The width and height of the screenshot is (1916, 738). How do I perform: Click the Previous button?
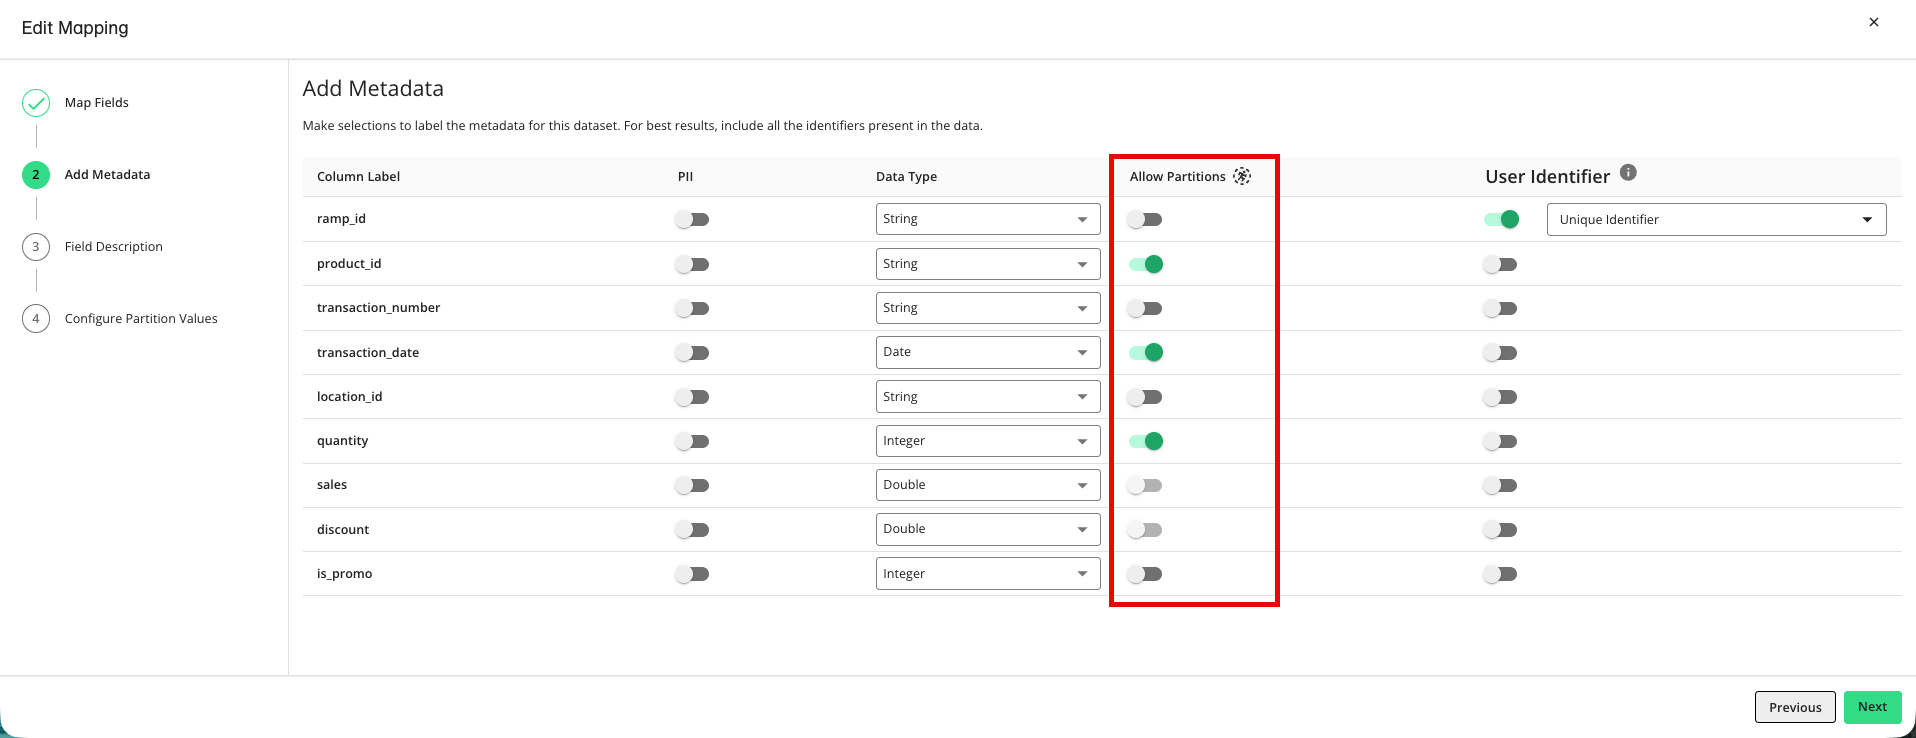click(1795, 707)
